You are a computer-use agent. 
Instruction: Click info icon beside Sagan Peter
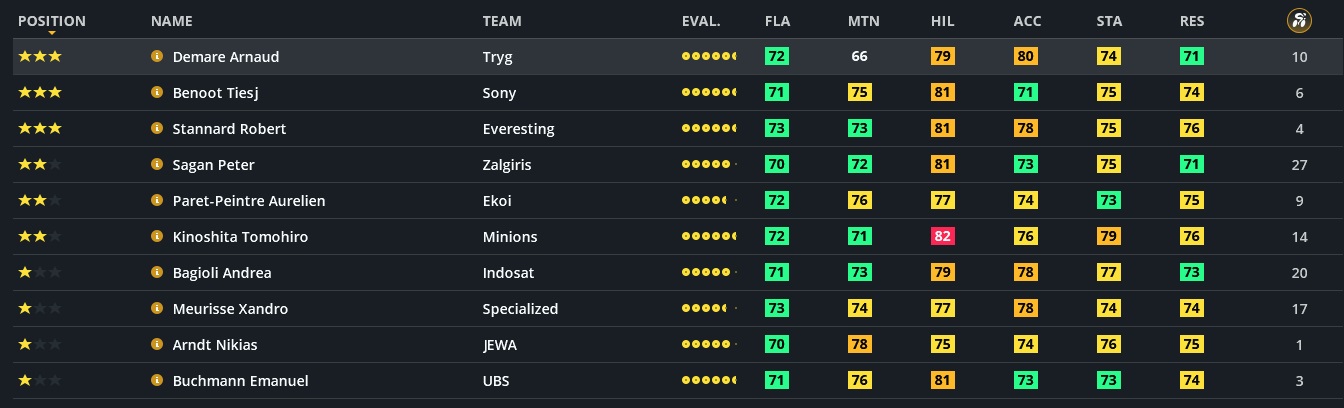(x=157, y=165)
